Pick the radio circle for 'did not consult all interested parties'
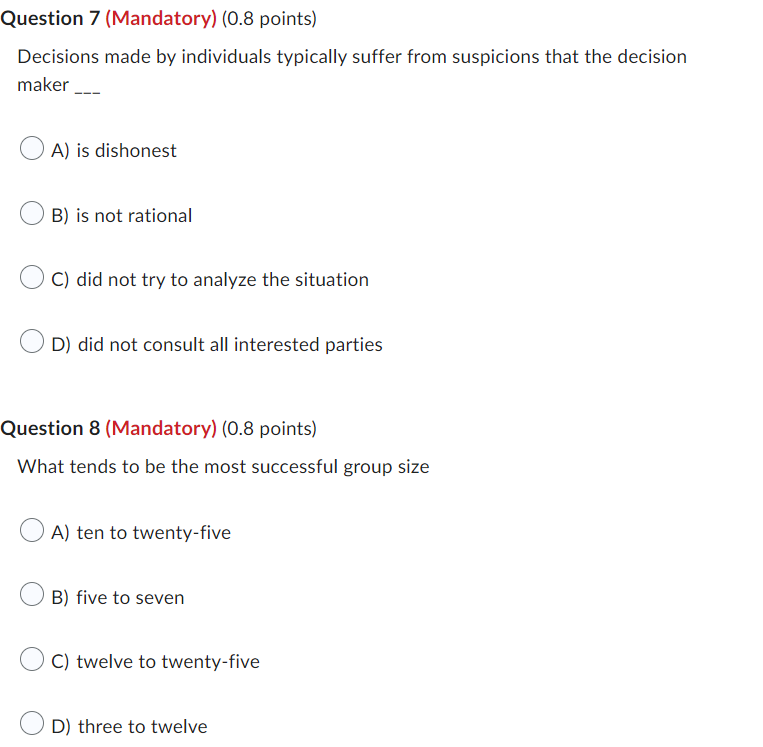 tap(32, 341)
